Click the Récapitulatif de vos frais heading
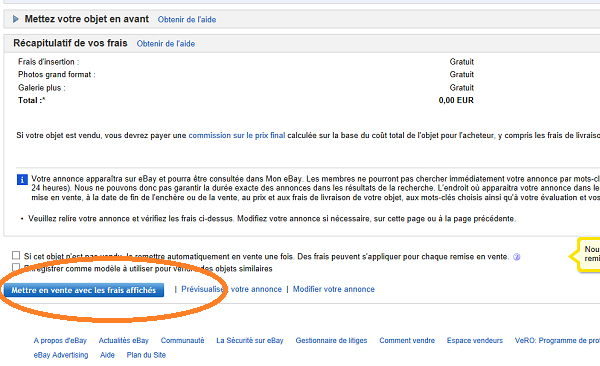Viewport: 600px width, 366px height. [70, 43]
